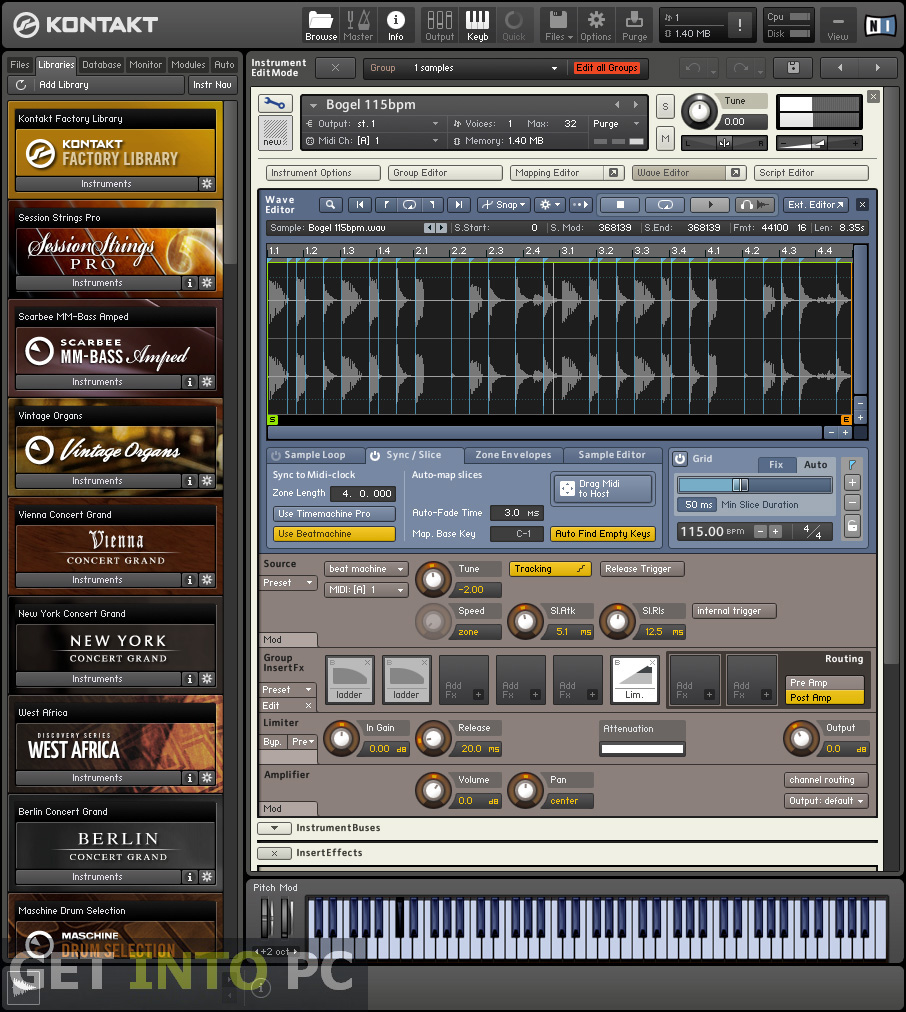Open the instrument Output st. 1 dropdown

coord(372,124)
